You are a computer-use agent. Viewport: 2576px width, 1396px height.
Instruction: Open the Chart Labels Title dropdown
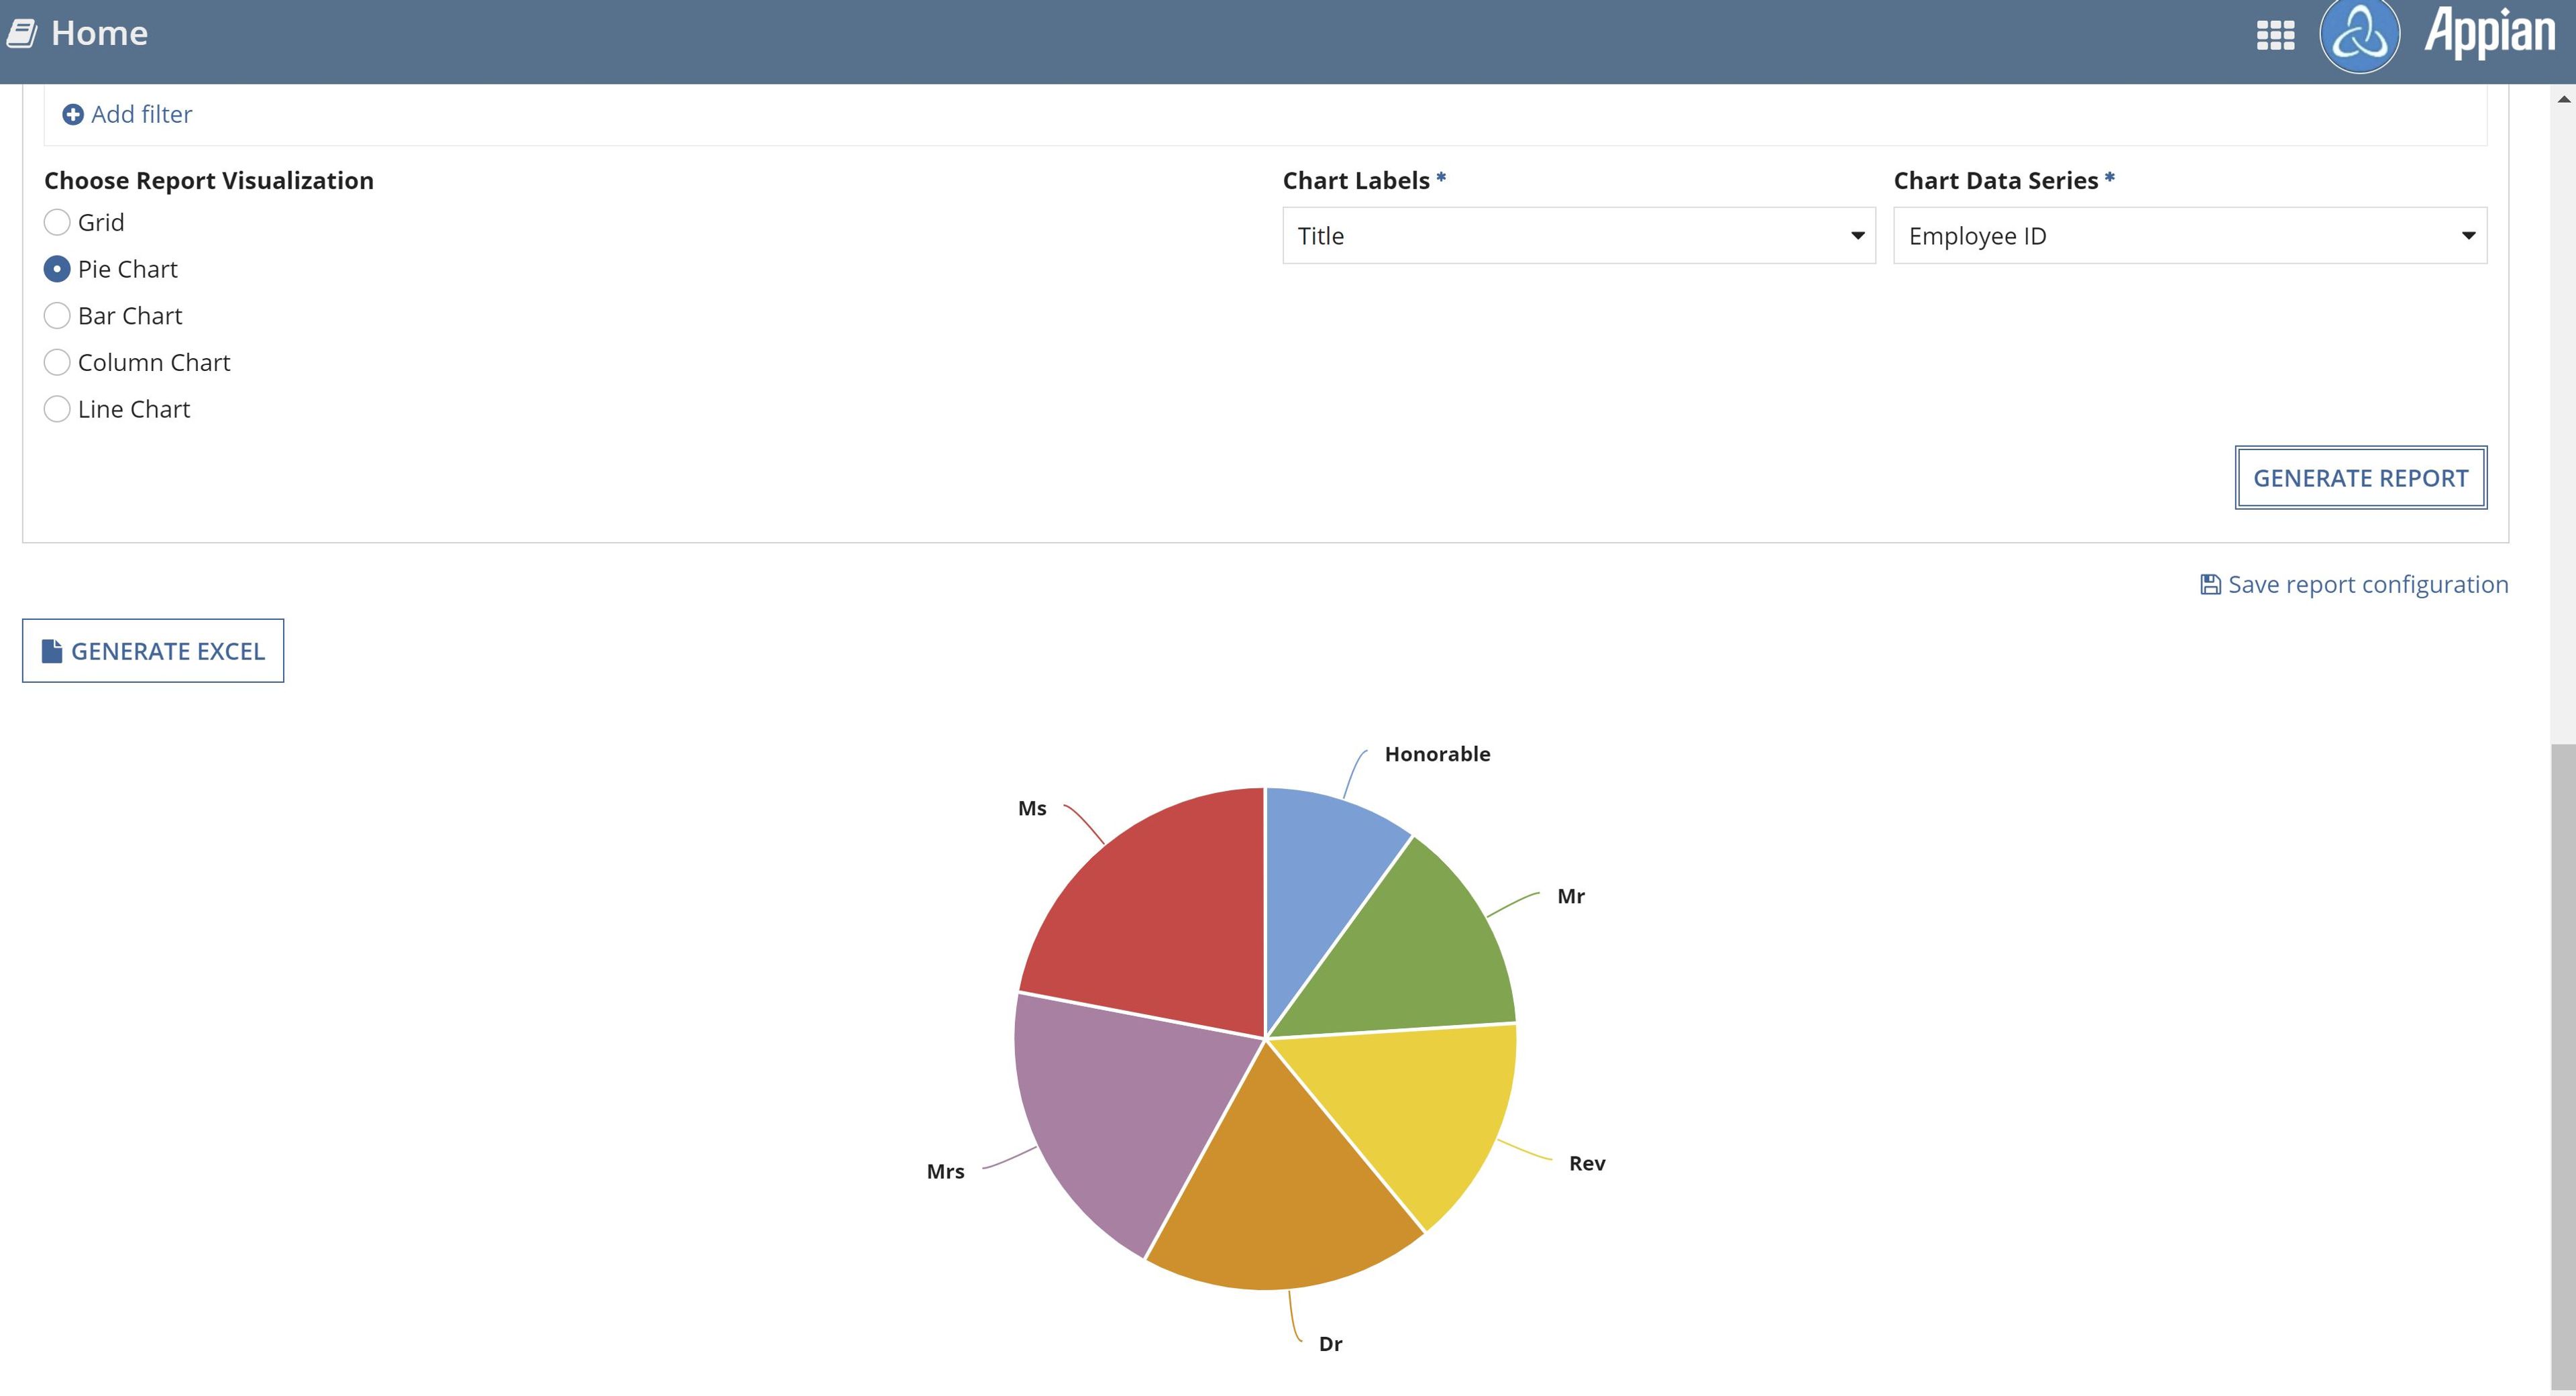[1579, 236]
